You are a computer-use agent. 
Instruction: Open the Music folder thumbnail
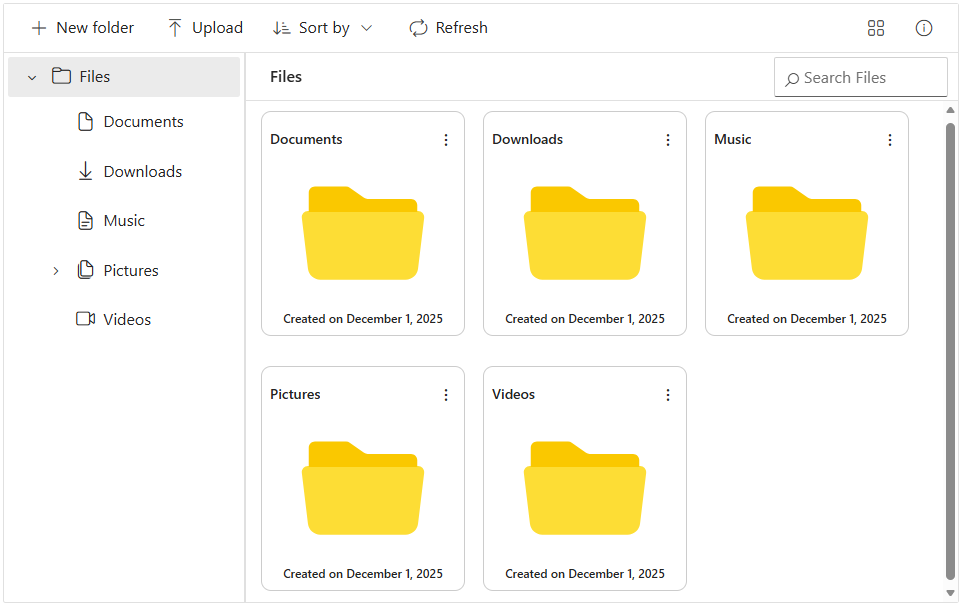point(806,231)
